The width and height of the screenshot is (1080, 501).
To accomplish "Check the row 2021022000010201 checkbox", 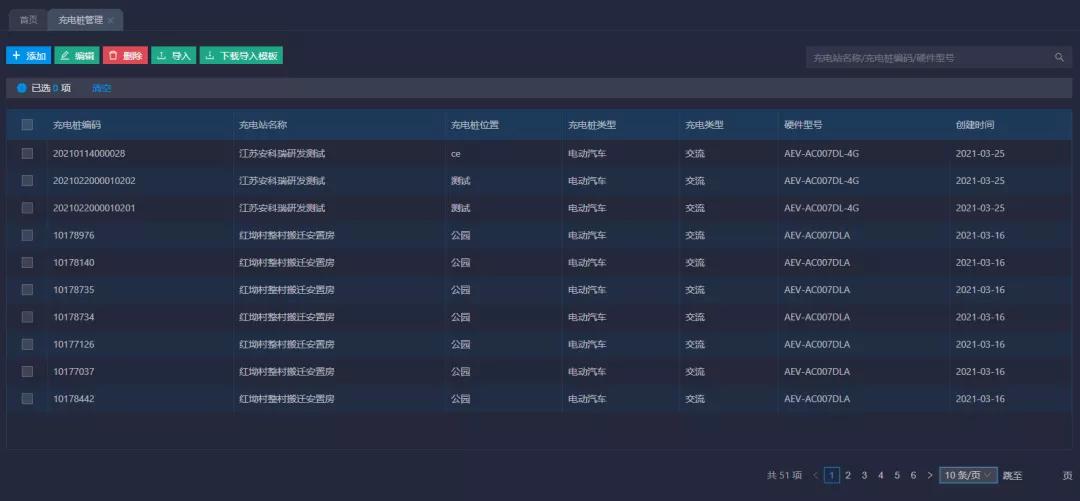I will [27, 208].
